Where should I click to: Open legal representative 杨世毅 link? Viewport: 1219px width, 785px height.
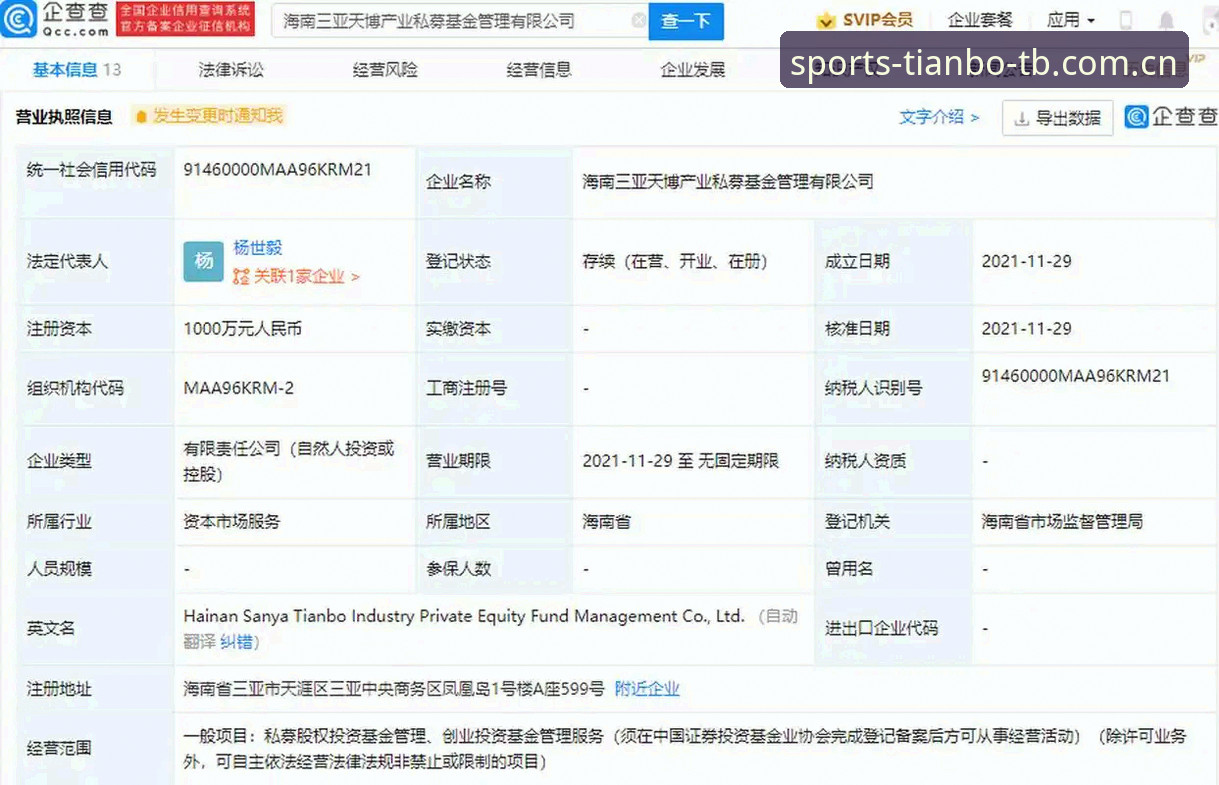click(x=258, y=248)
